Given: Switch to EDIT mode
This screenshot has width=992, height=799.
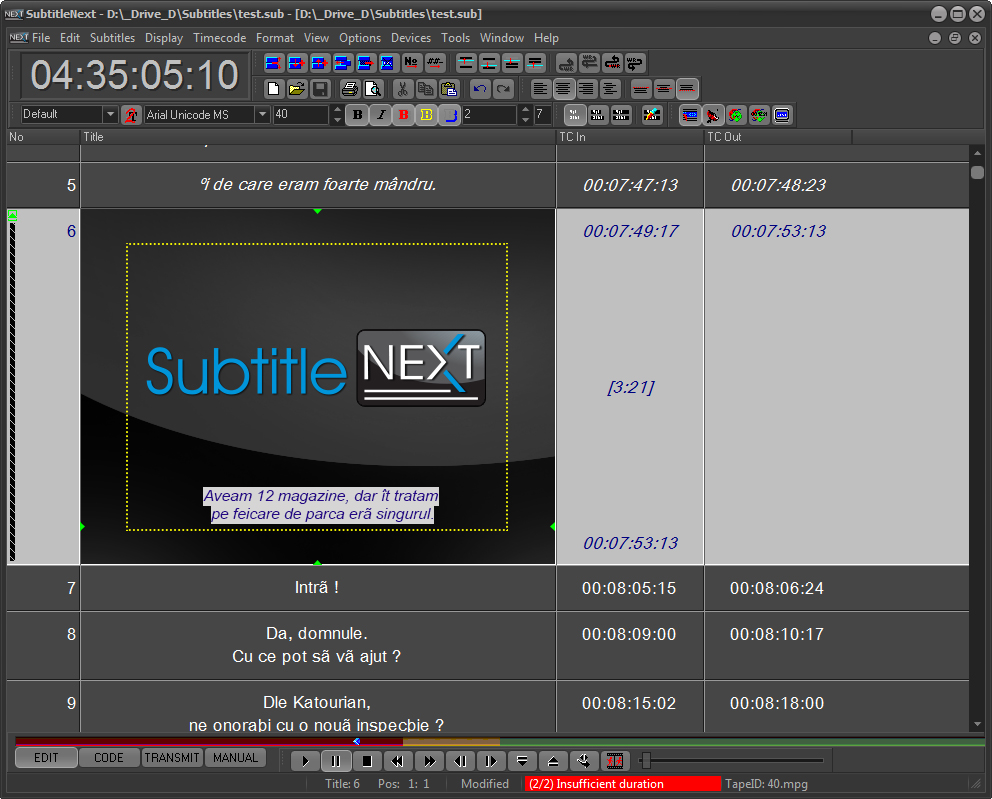Looking at the screenshot, I should pos(46,758).
